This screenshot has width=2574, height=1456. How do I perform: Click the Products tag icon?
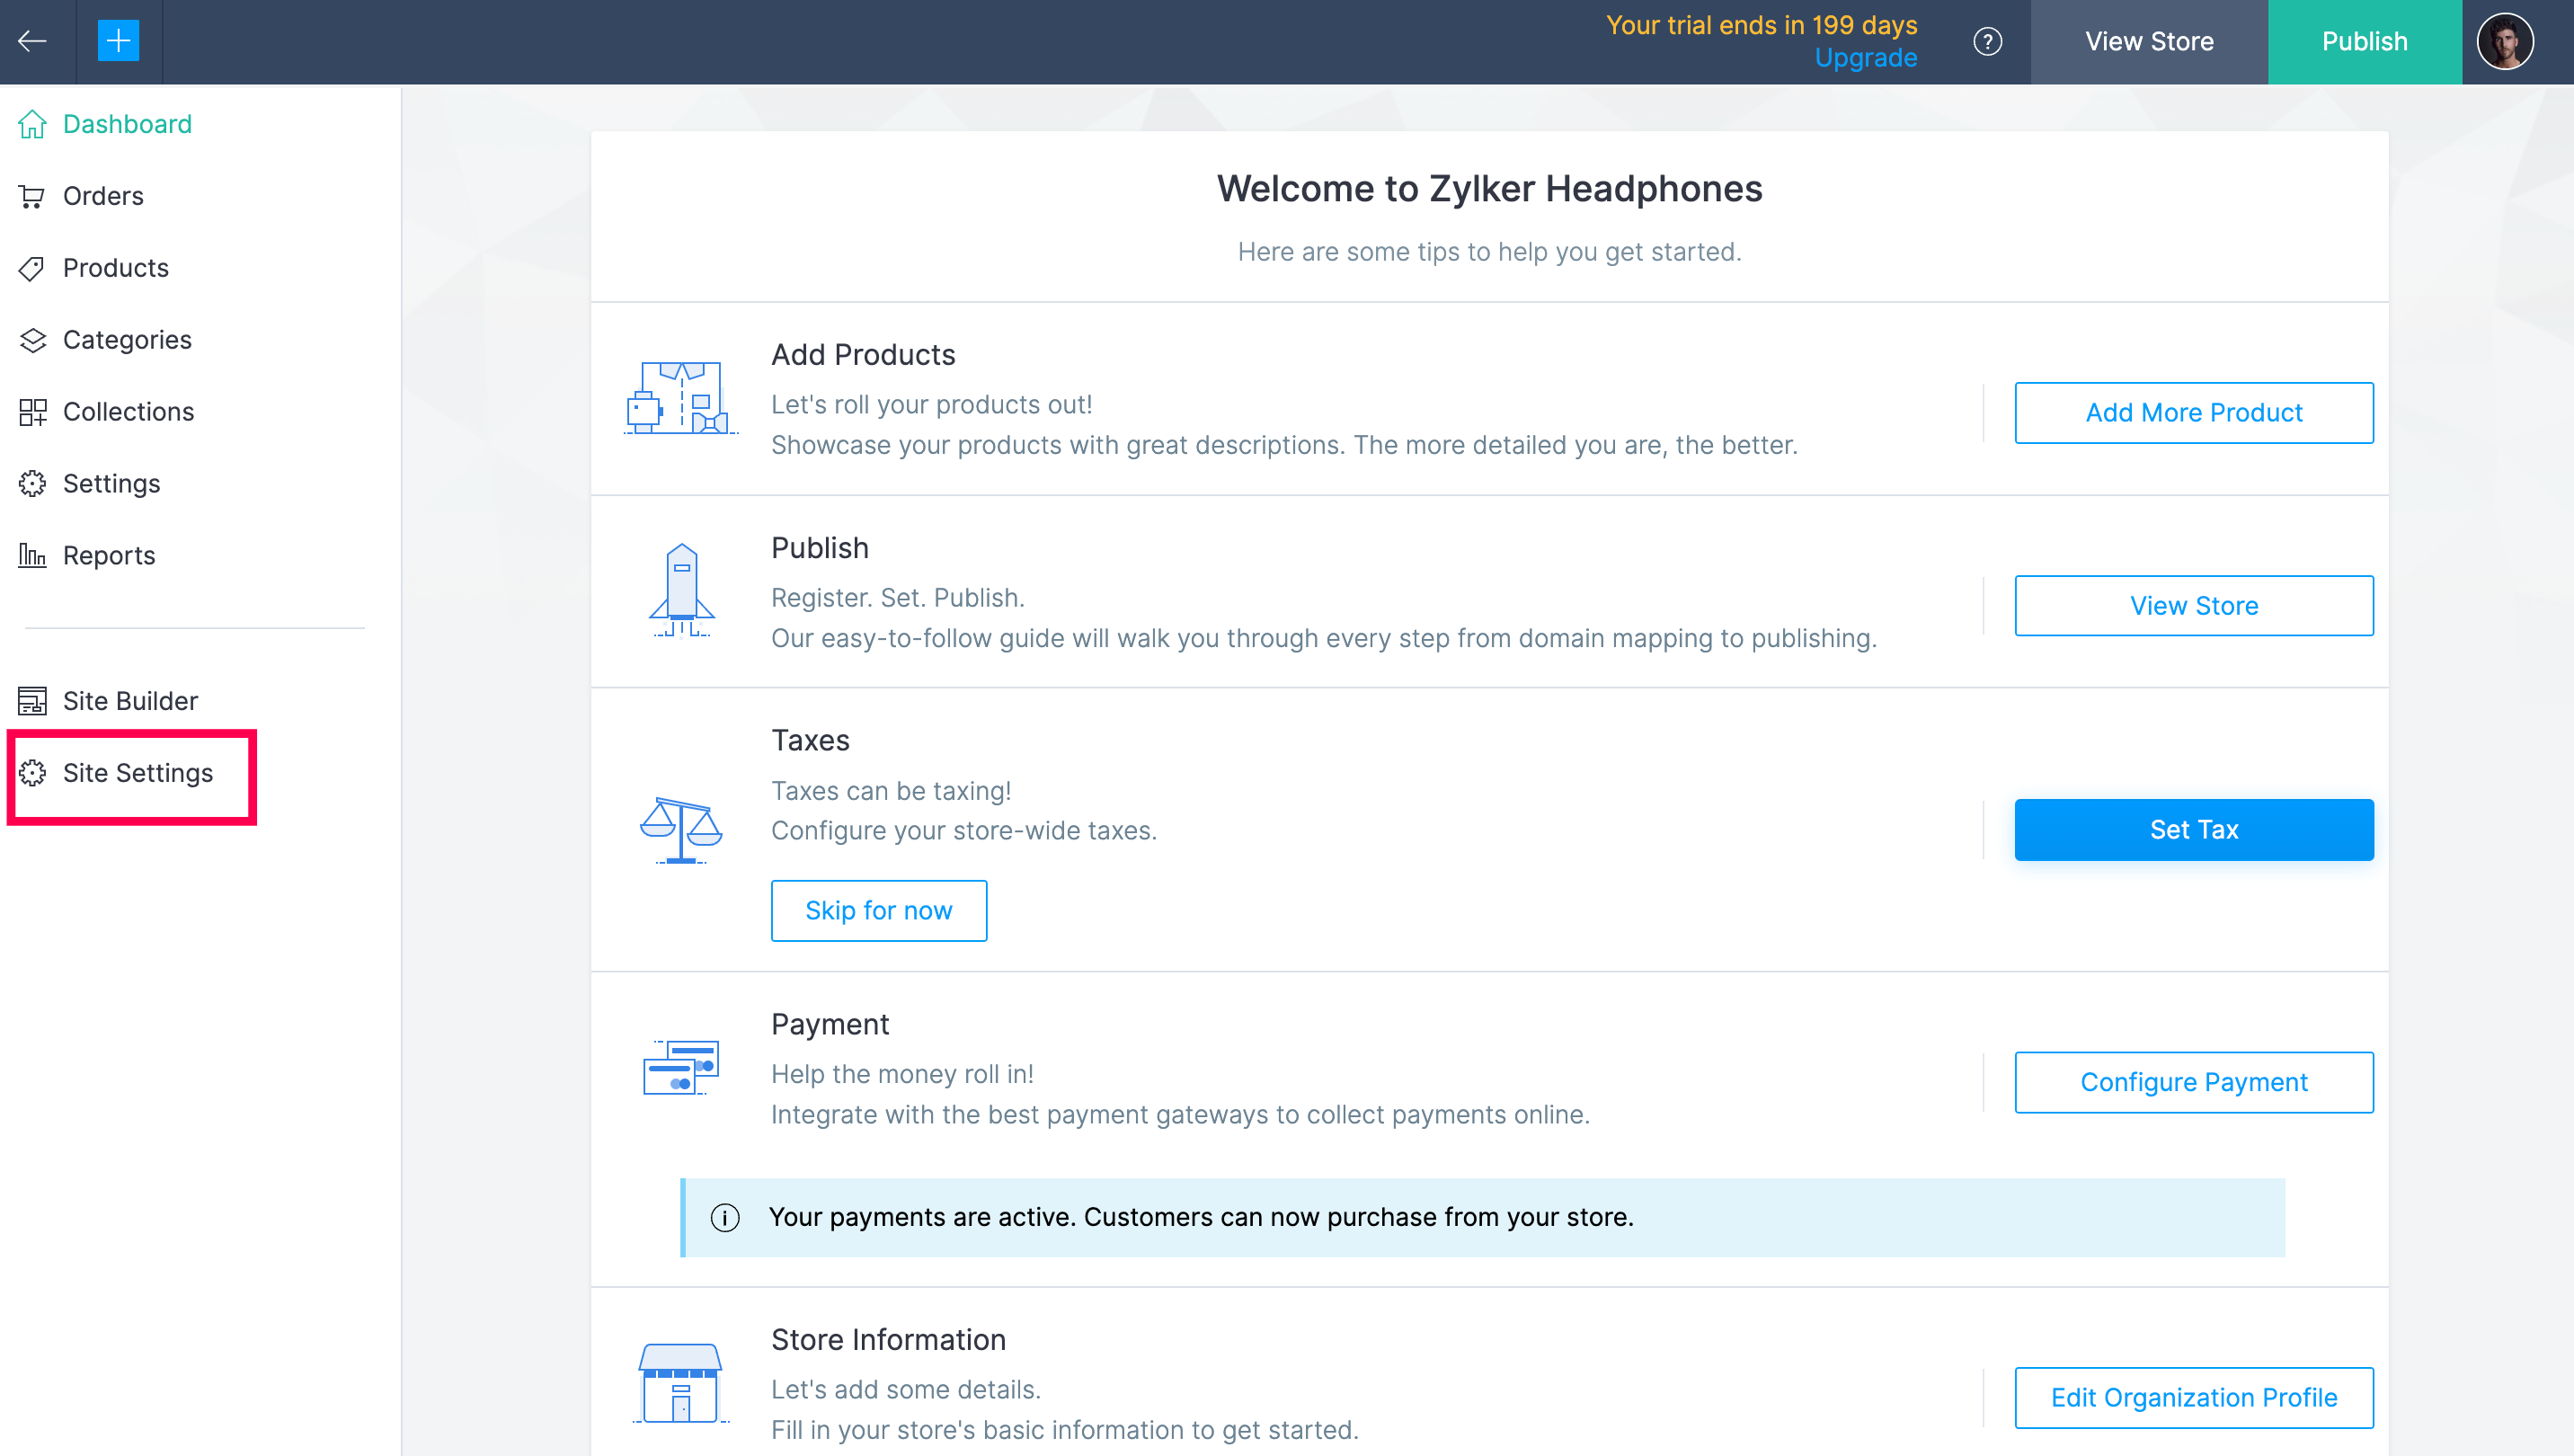[x=32, y=268]
